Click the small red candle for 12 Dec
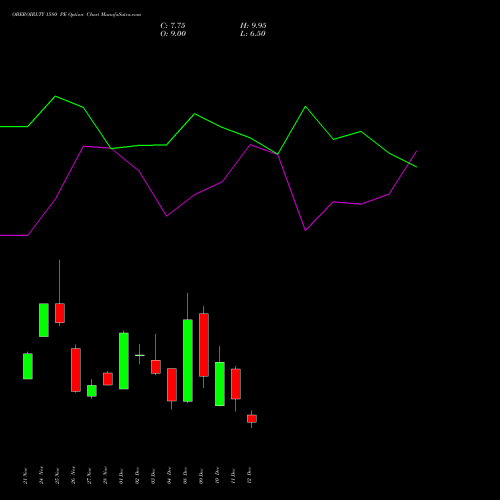The image size is (500, 500). point(252,419)
